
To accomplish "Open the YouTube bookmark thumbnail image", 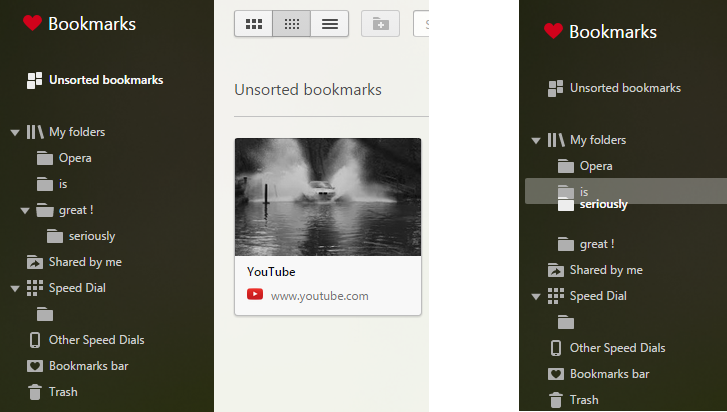I will [327, 197].
